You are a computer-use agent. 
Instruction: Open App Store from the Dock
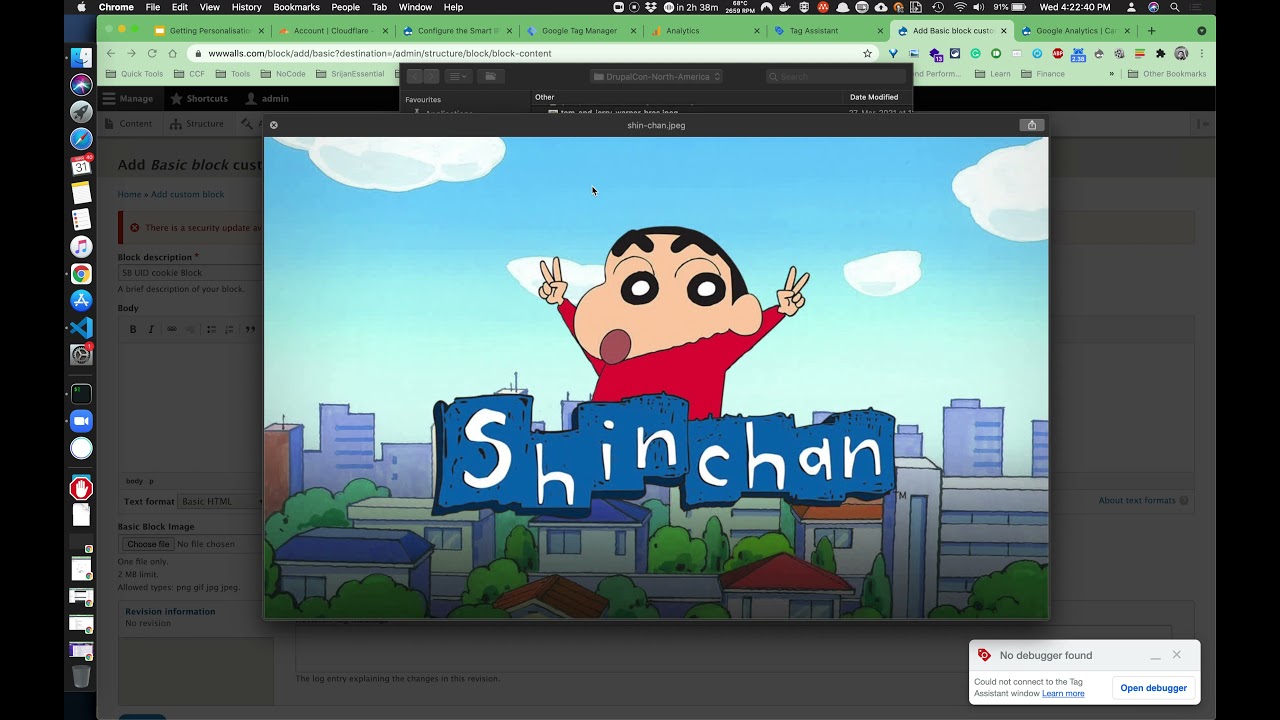pyautogui.click(x=81, y=301)
